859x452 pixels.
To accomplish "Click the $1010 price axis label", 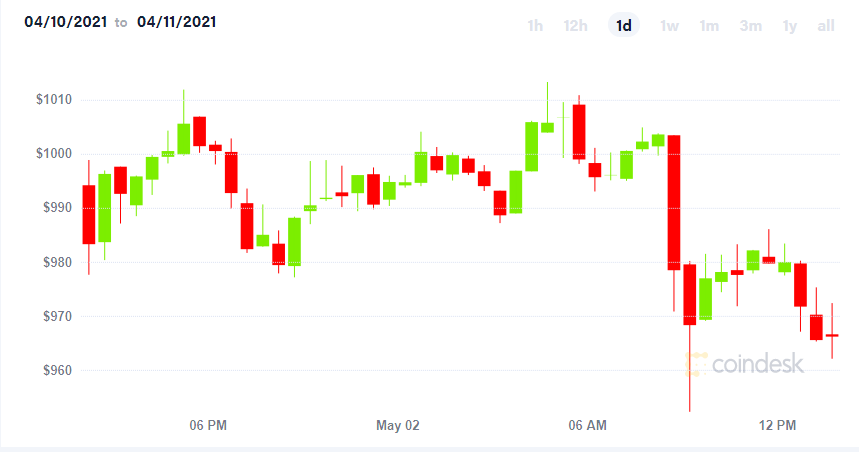I will pyautogui.click(x=54, y=100).
